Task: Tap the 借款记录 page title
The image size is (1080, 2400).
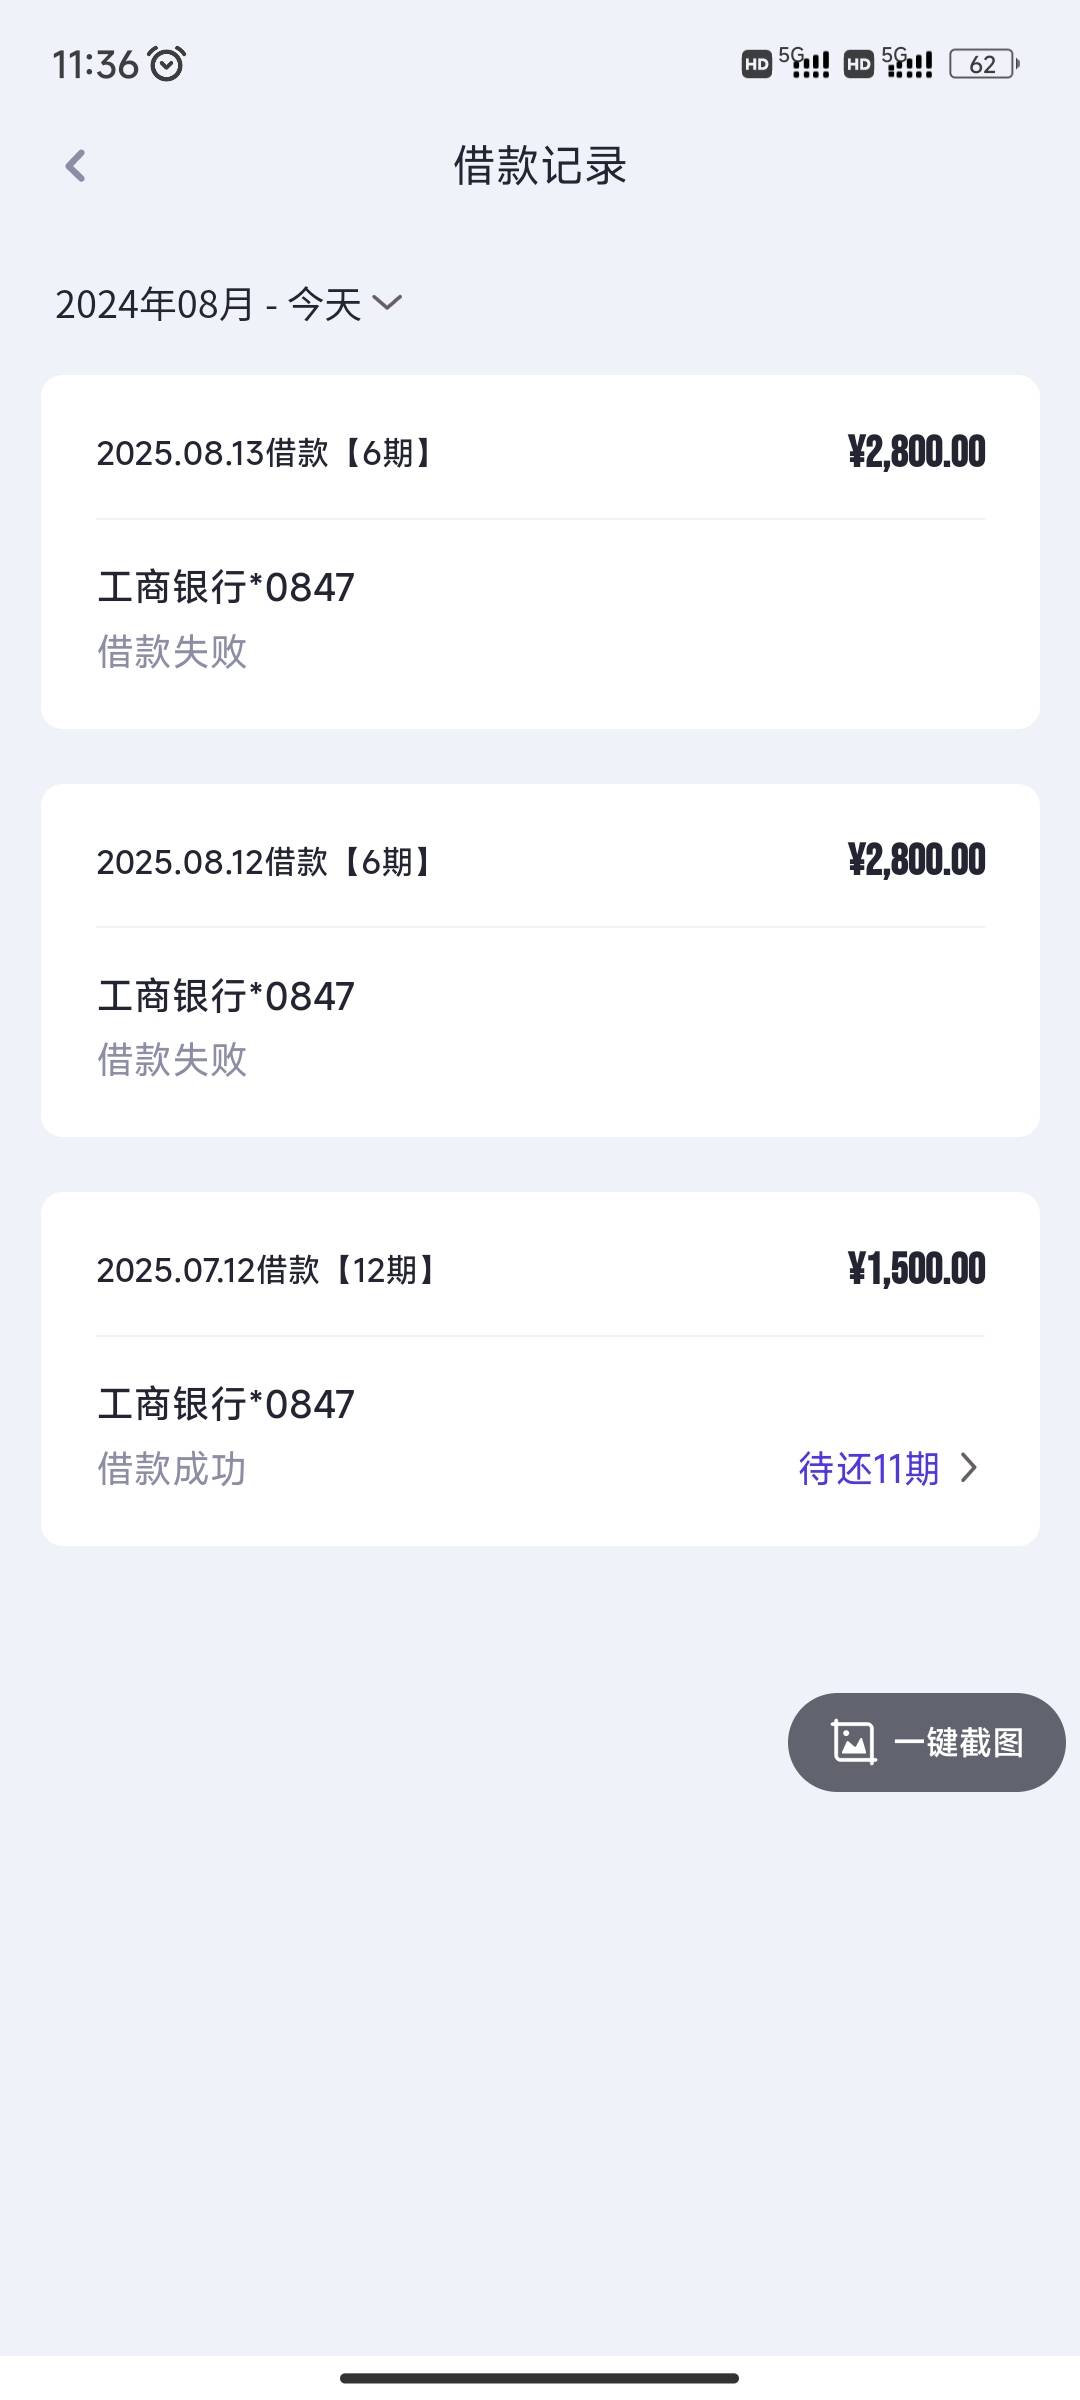Action: pos(540,166)
